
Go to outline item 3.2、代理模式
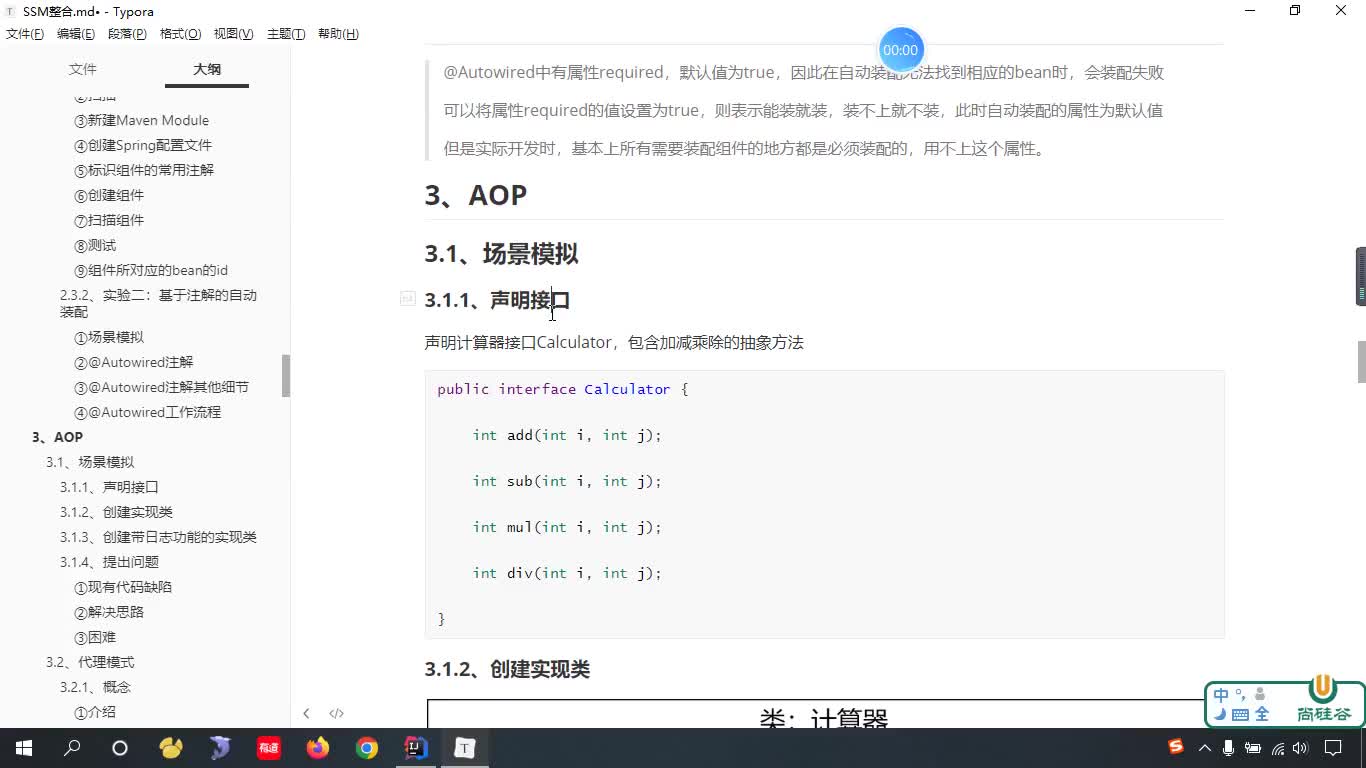coord(90,662)
